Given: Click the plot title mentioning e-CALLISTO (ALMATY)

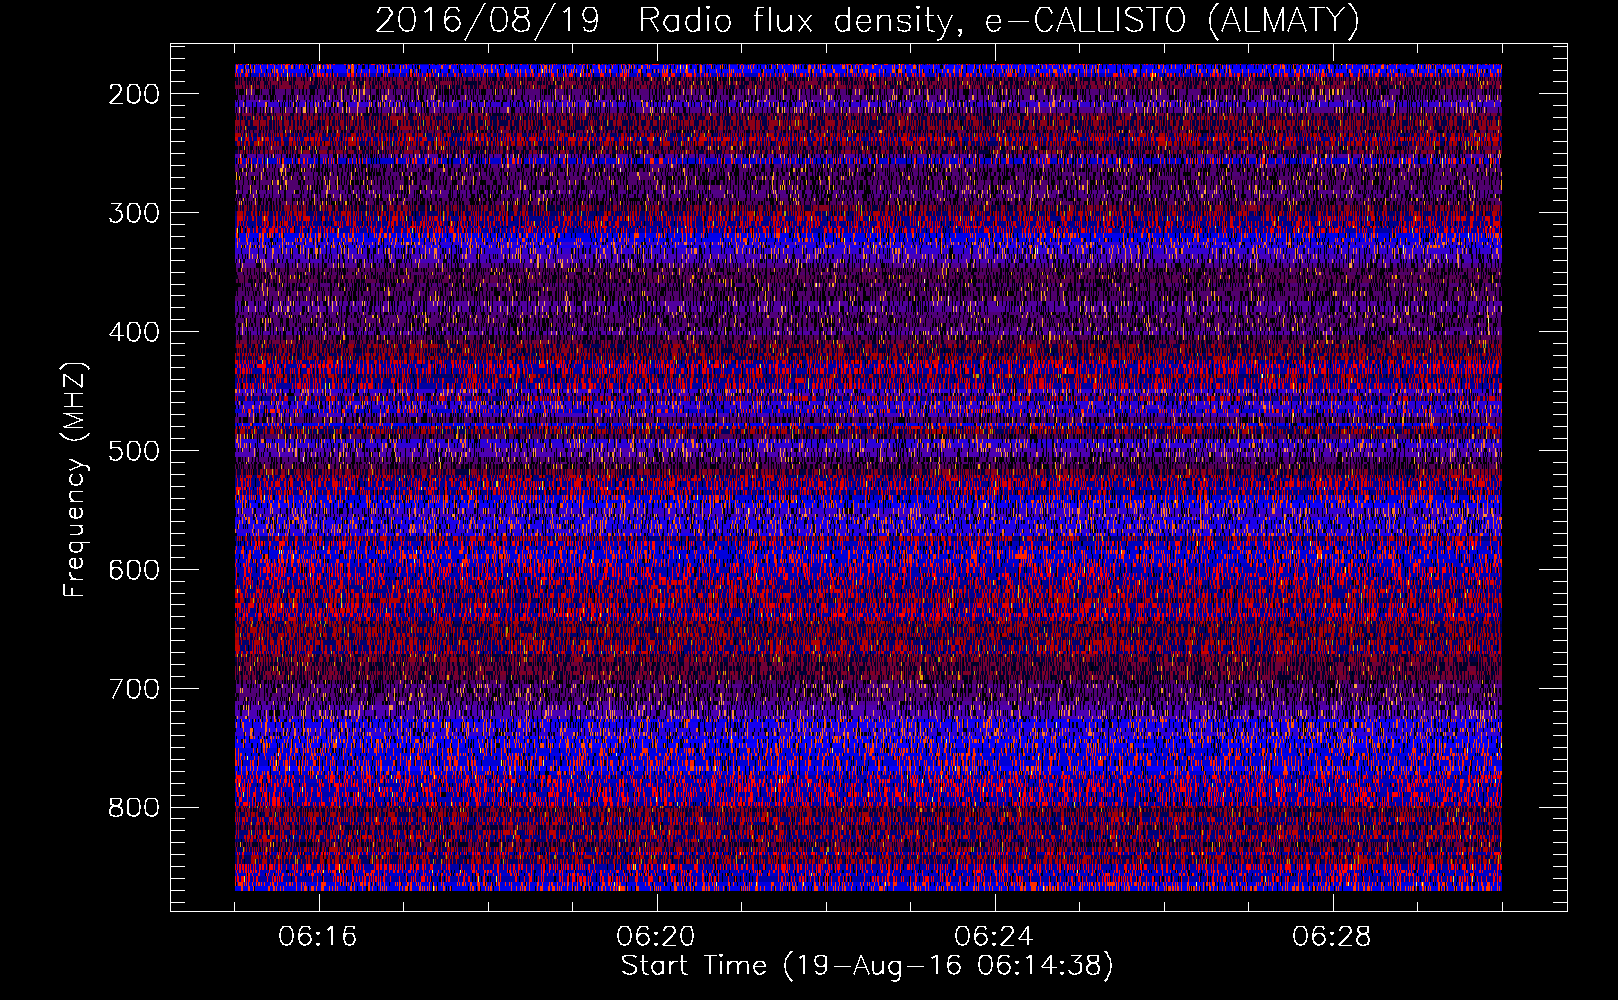Looking at the screenshot, I should (x=868, y=20).
